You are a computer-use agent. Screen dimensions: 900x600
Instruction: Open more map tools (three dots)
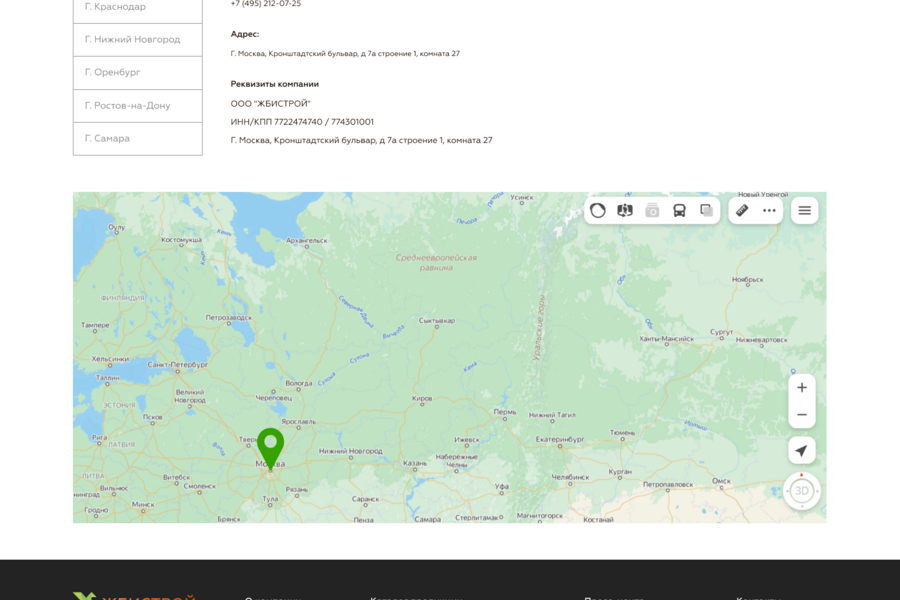tap(769, 210)
